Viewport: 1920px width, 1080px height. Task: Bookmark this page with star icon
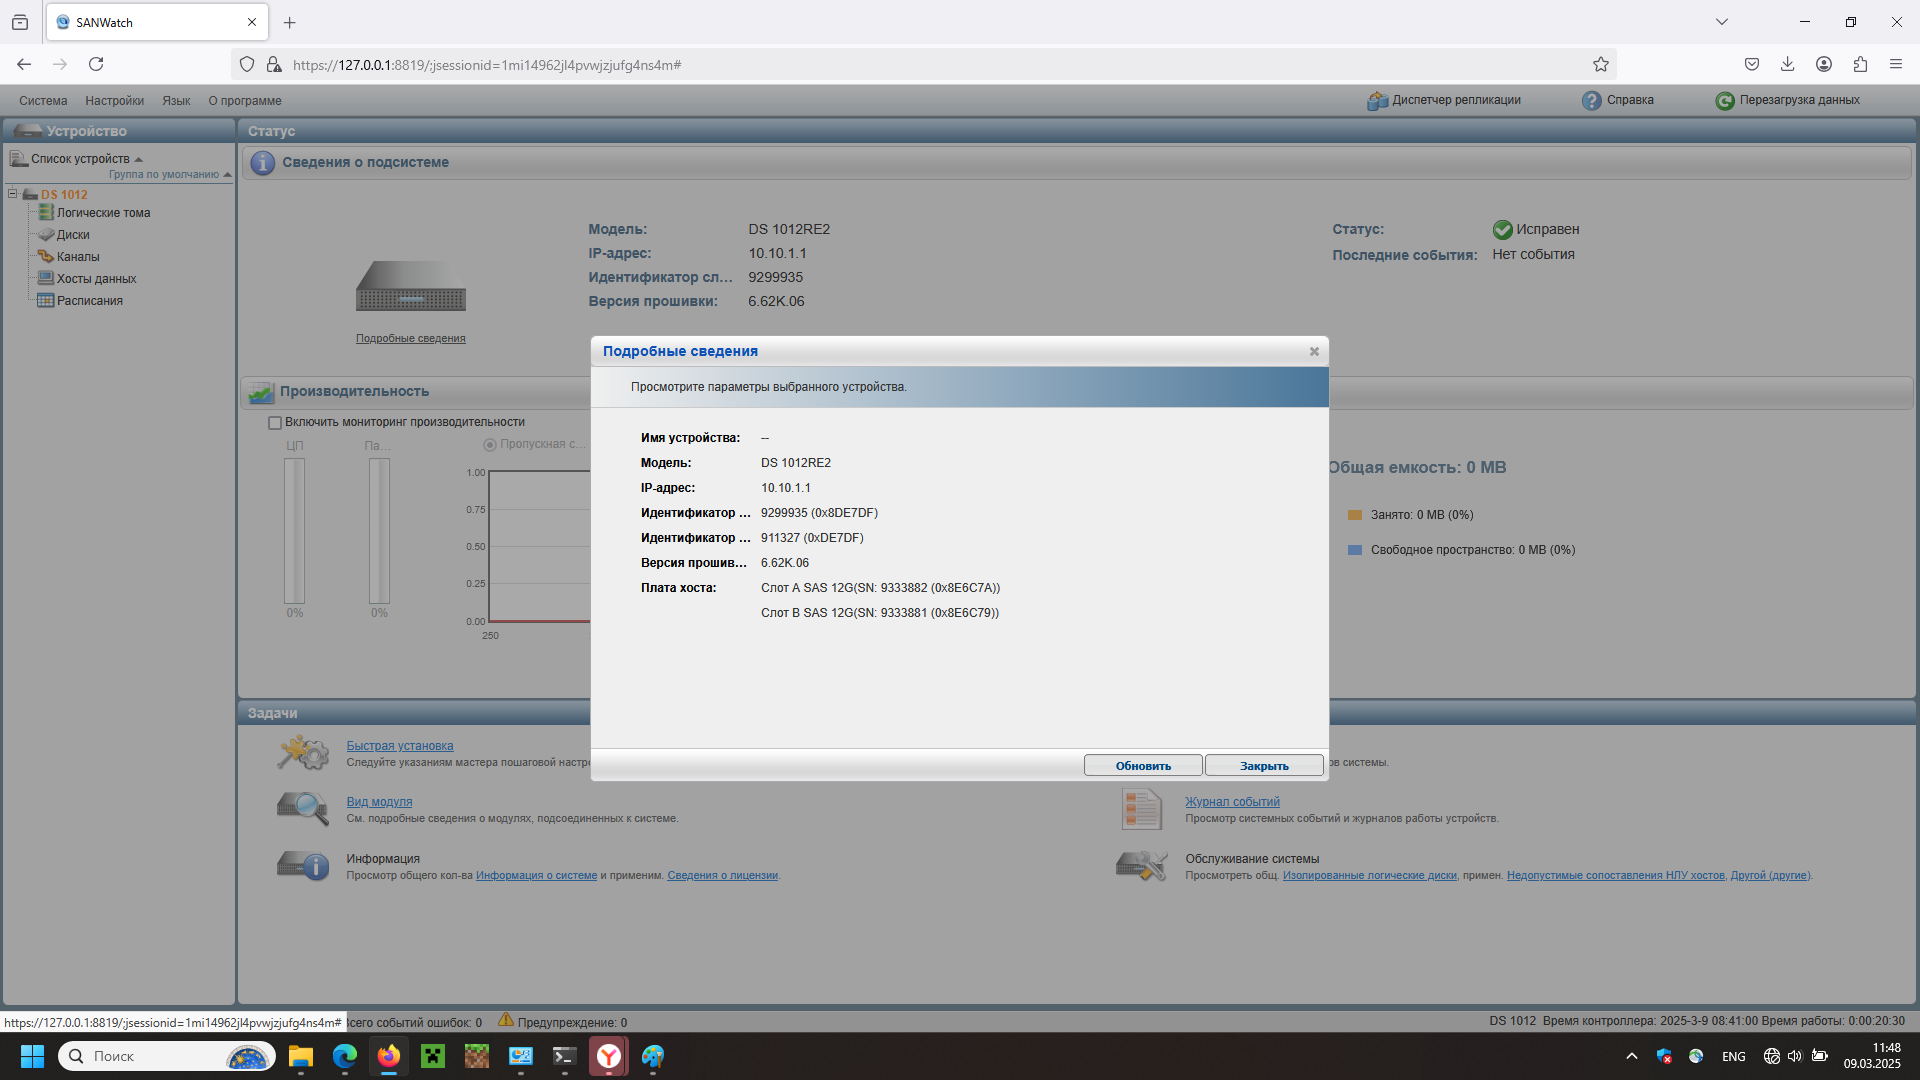(x=1600, y=65)
